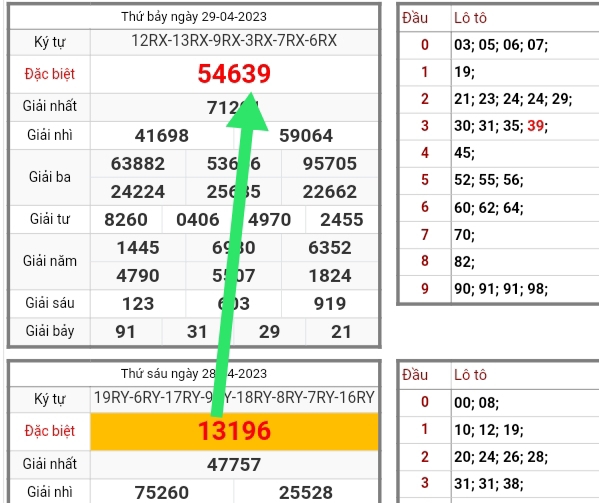Select the Ký tự code row 12RX-13RX-9RX
The height and width of the screenshot is (503, 599).
234,40
